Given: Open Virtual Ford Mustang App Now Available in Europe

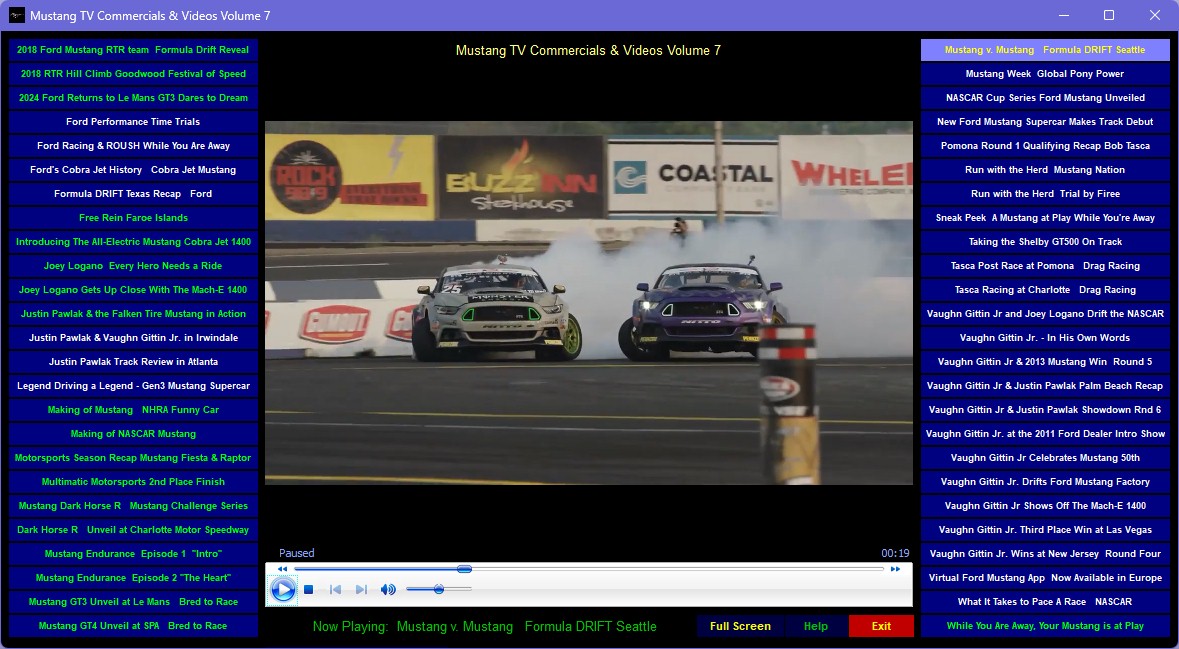Looking at the screenshot, I should click(x=1045, y=578).
